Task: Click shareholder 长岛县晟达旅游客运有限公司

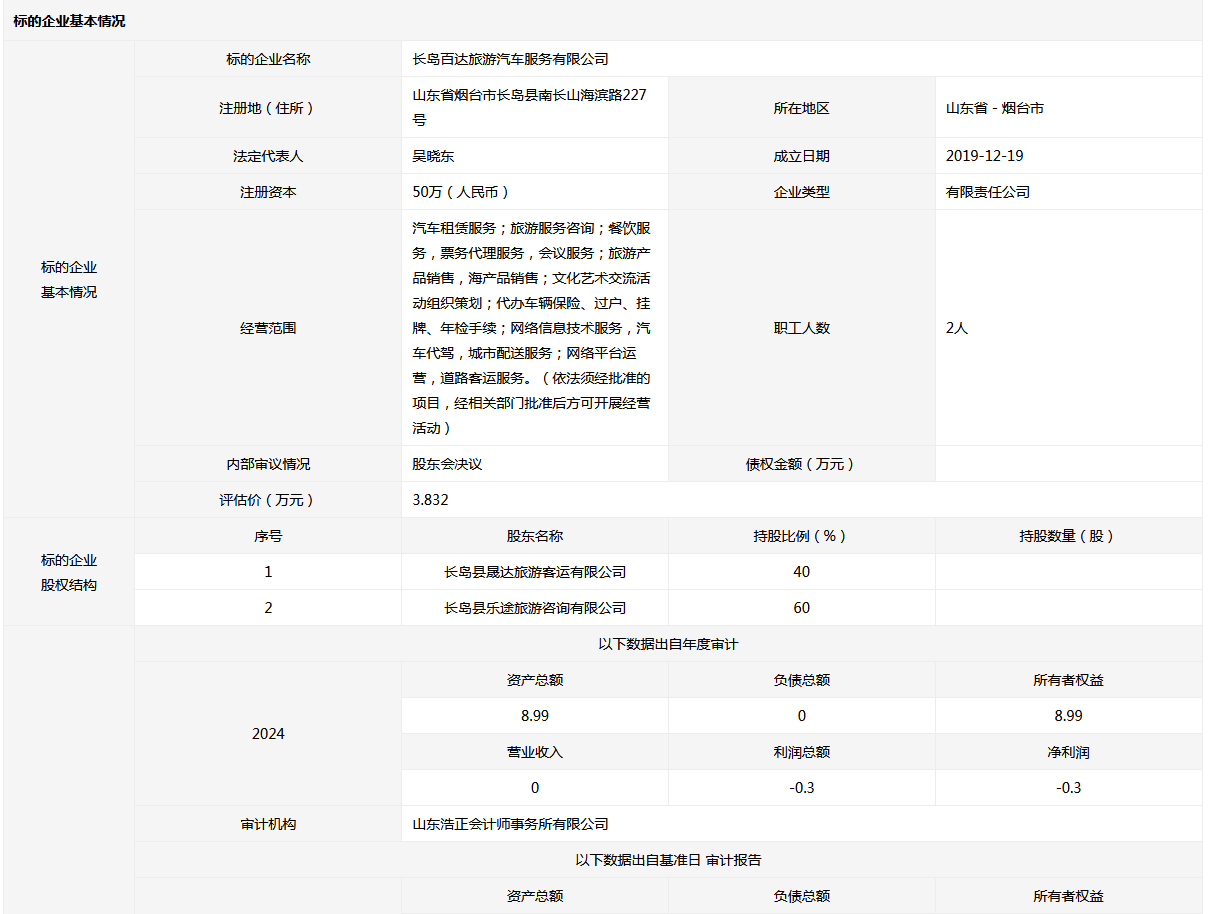Action: [x=535, y=572]
